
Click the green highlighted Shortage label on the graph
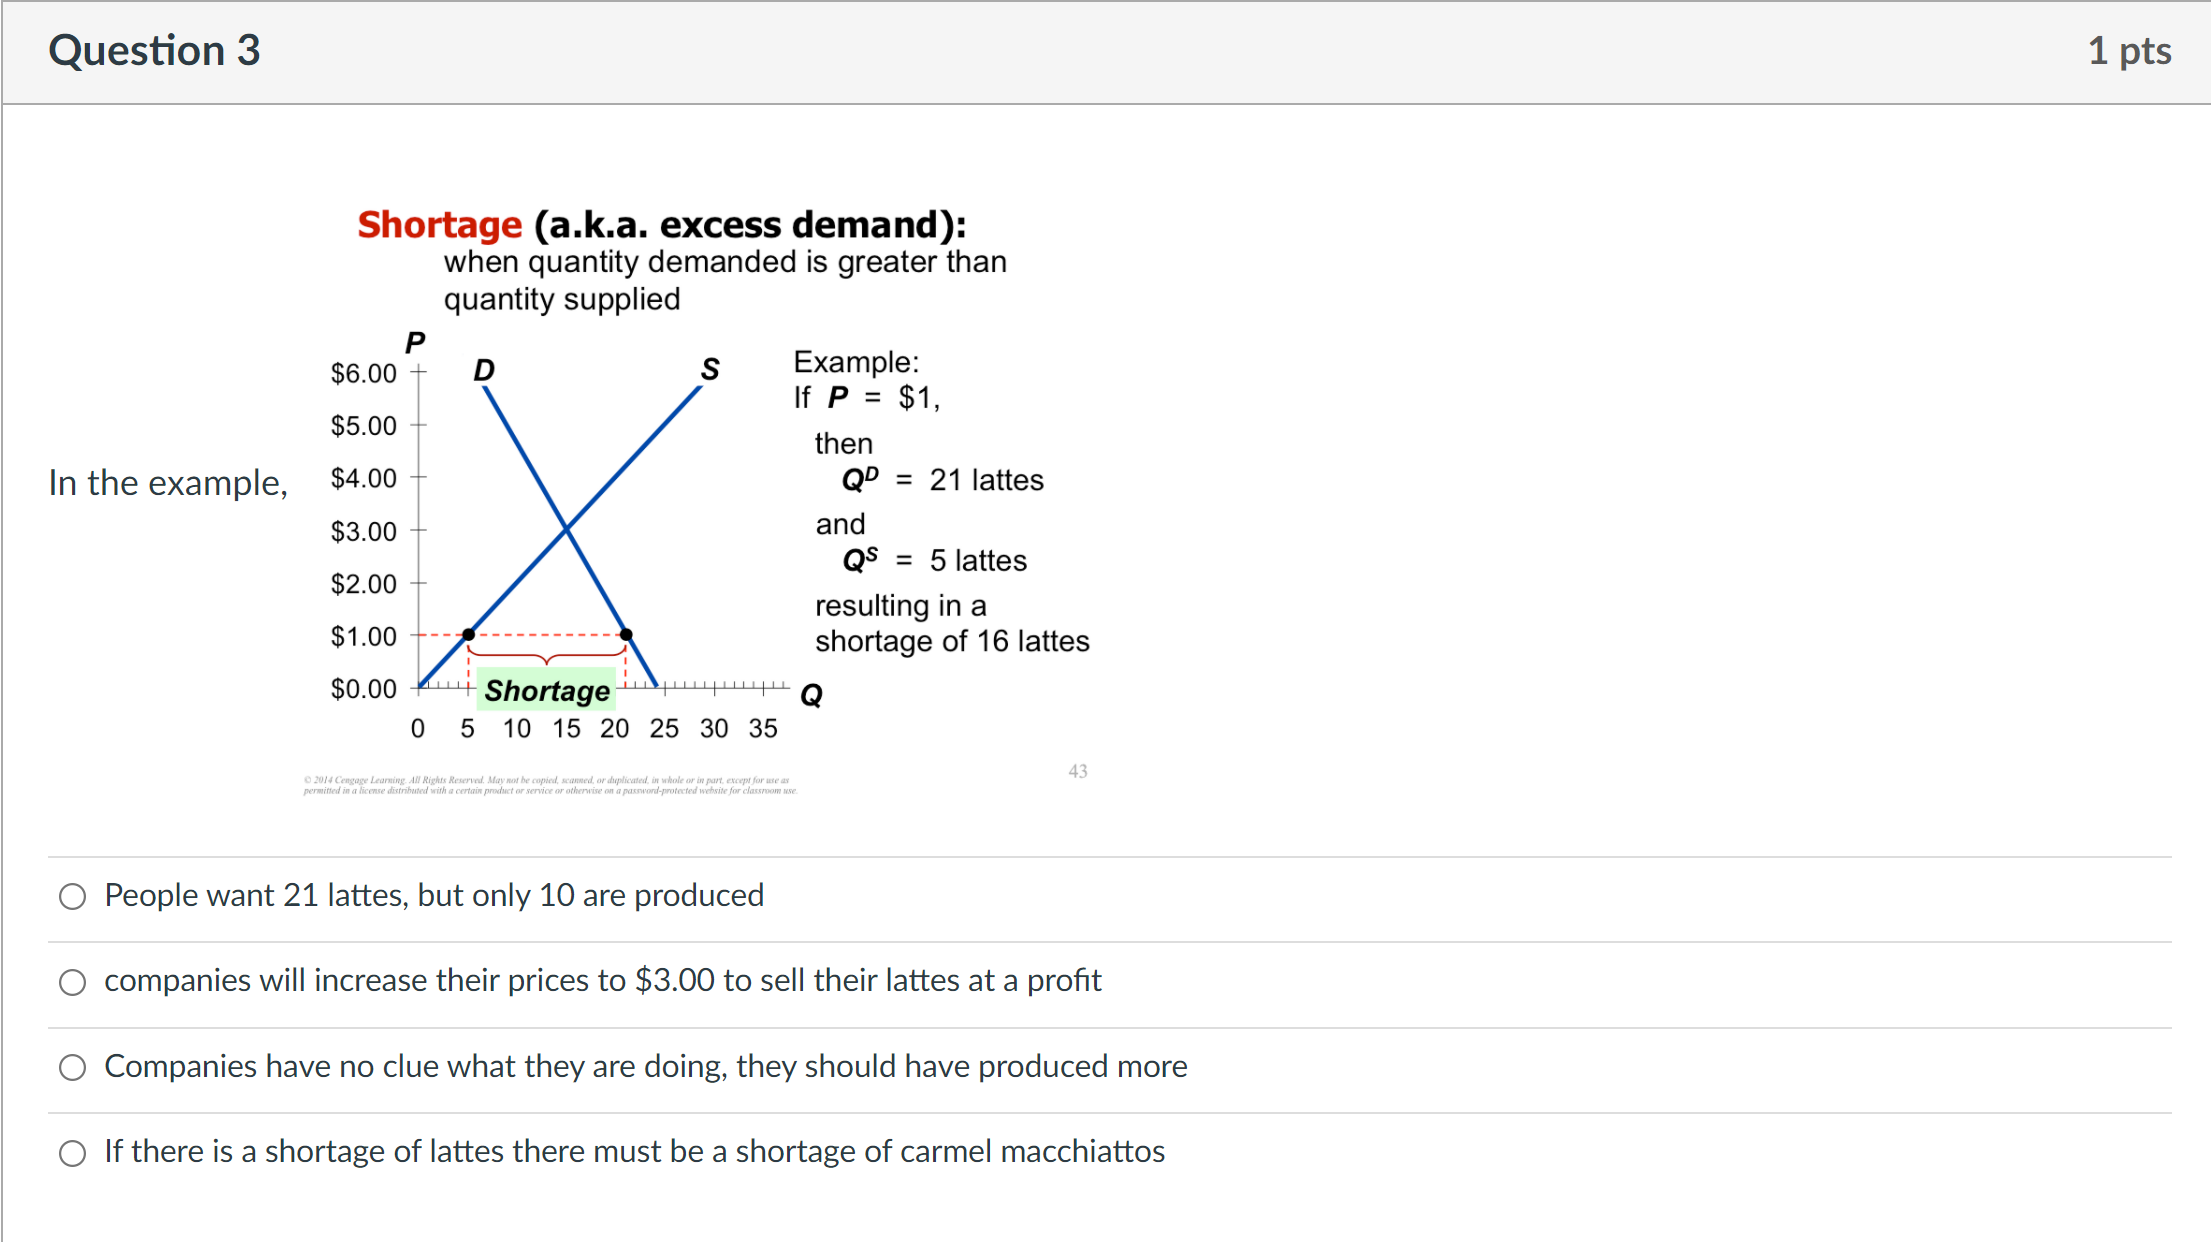pyautogui.click(x=547, y=690)
